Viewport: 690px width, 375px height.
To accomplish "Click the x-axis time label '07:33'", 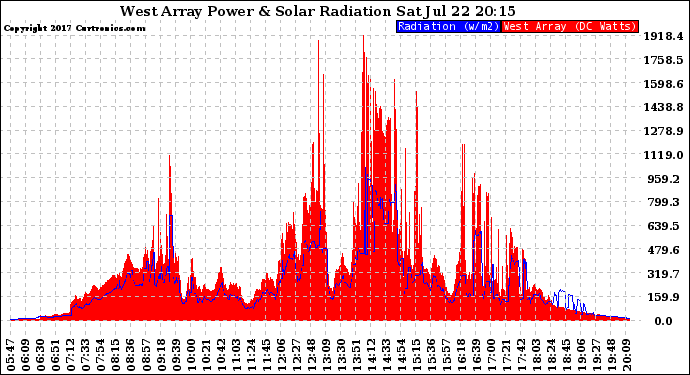I will (86, 355).
